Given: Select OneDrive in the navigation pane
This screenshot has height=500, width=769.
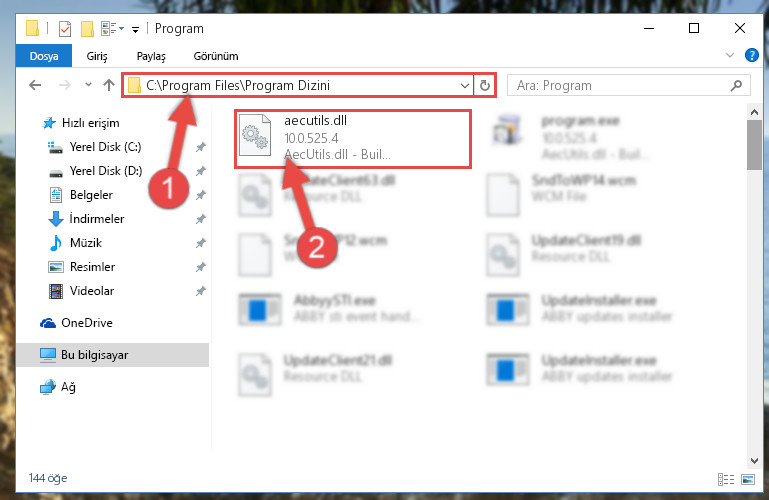Looking at the screenshot, I should (x=87, y=323).
